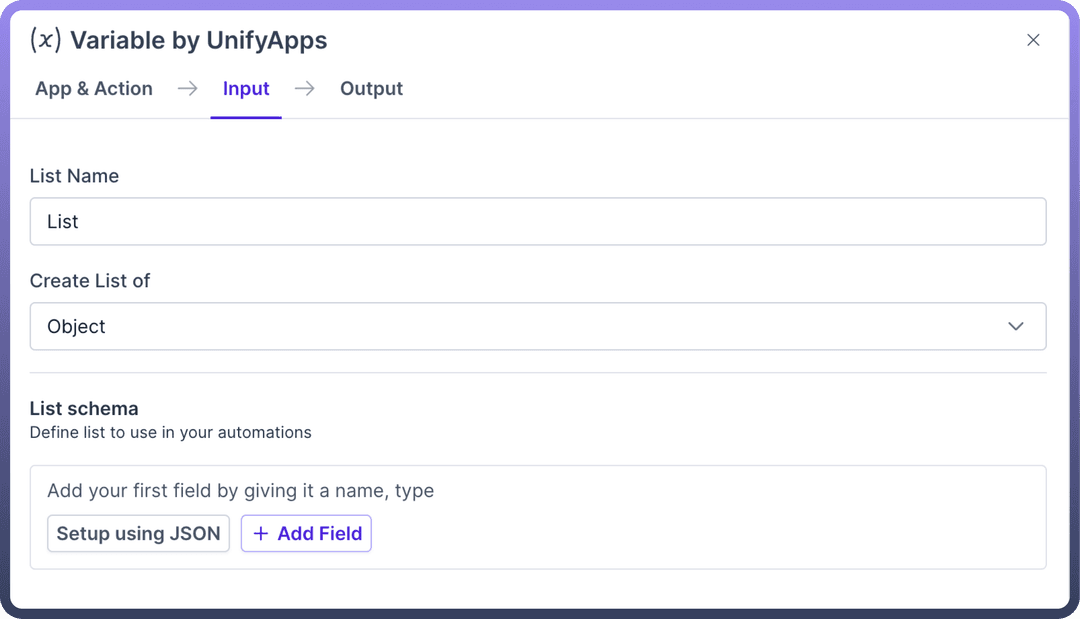Select the Input tab
This screenshot has height=619, width=1080.
(246, 89)
